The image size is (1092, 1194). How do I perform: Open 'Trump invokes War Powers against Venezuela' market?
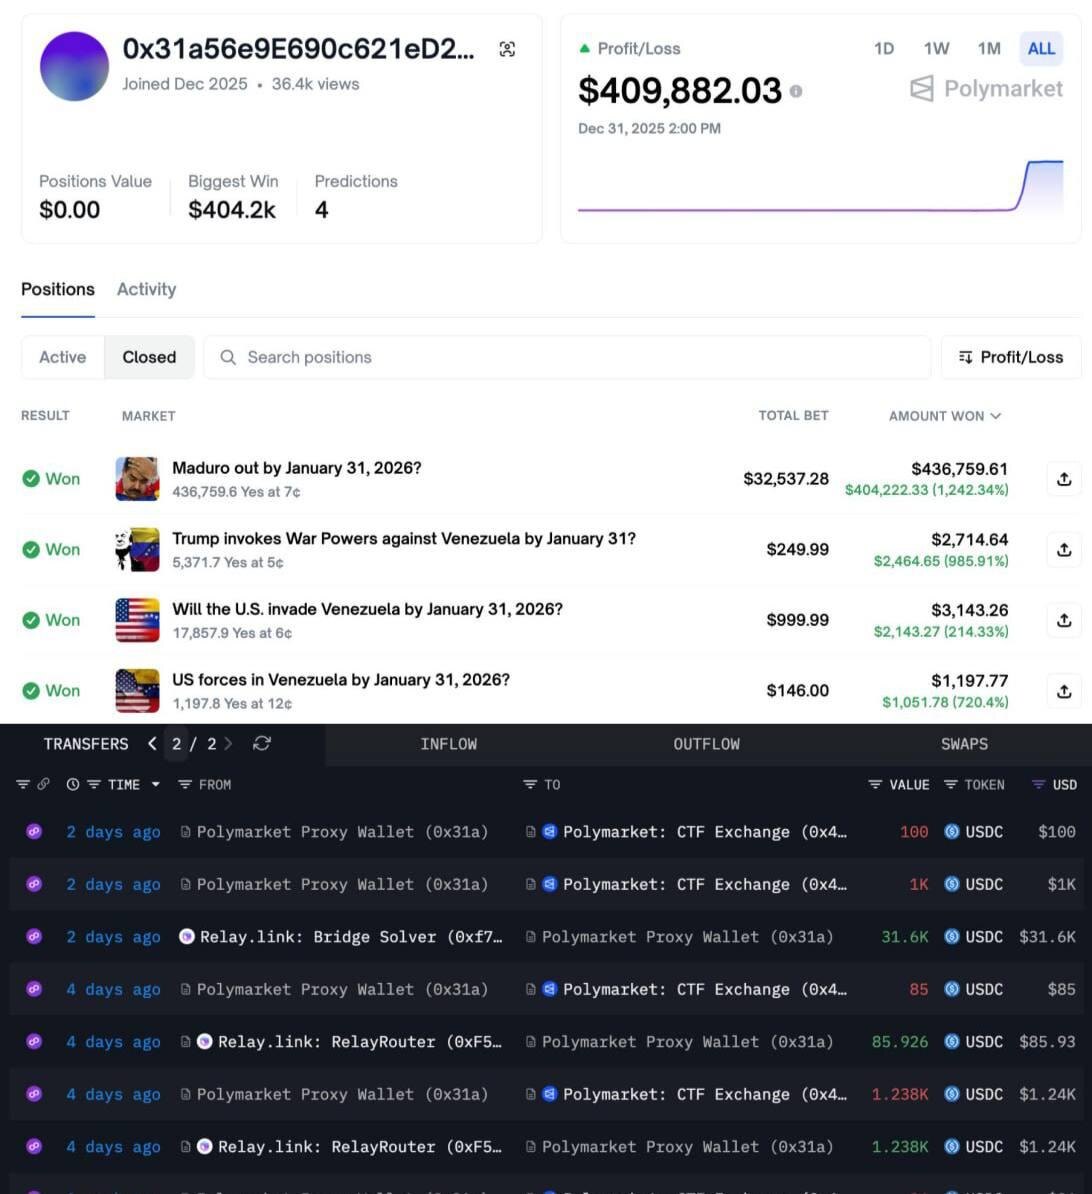(x=404, y=538)
